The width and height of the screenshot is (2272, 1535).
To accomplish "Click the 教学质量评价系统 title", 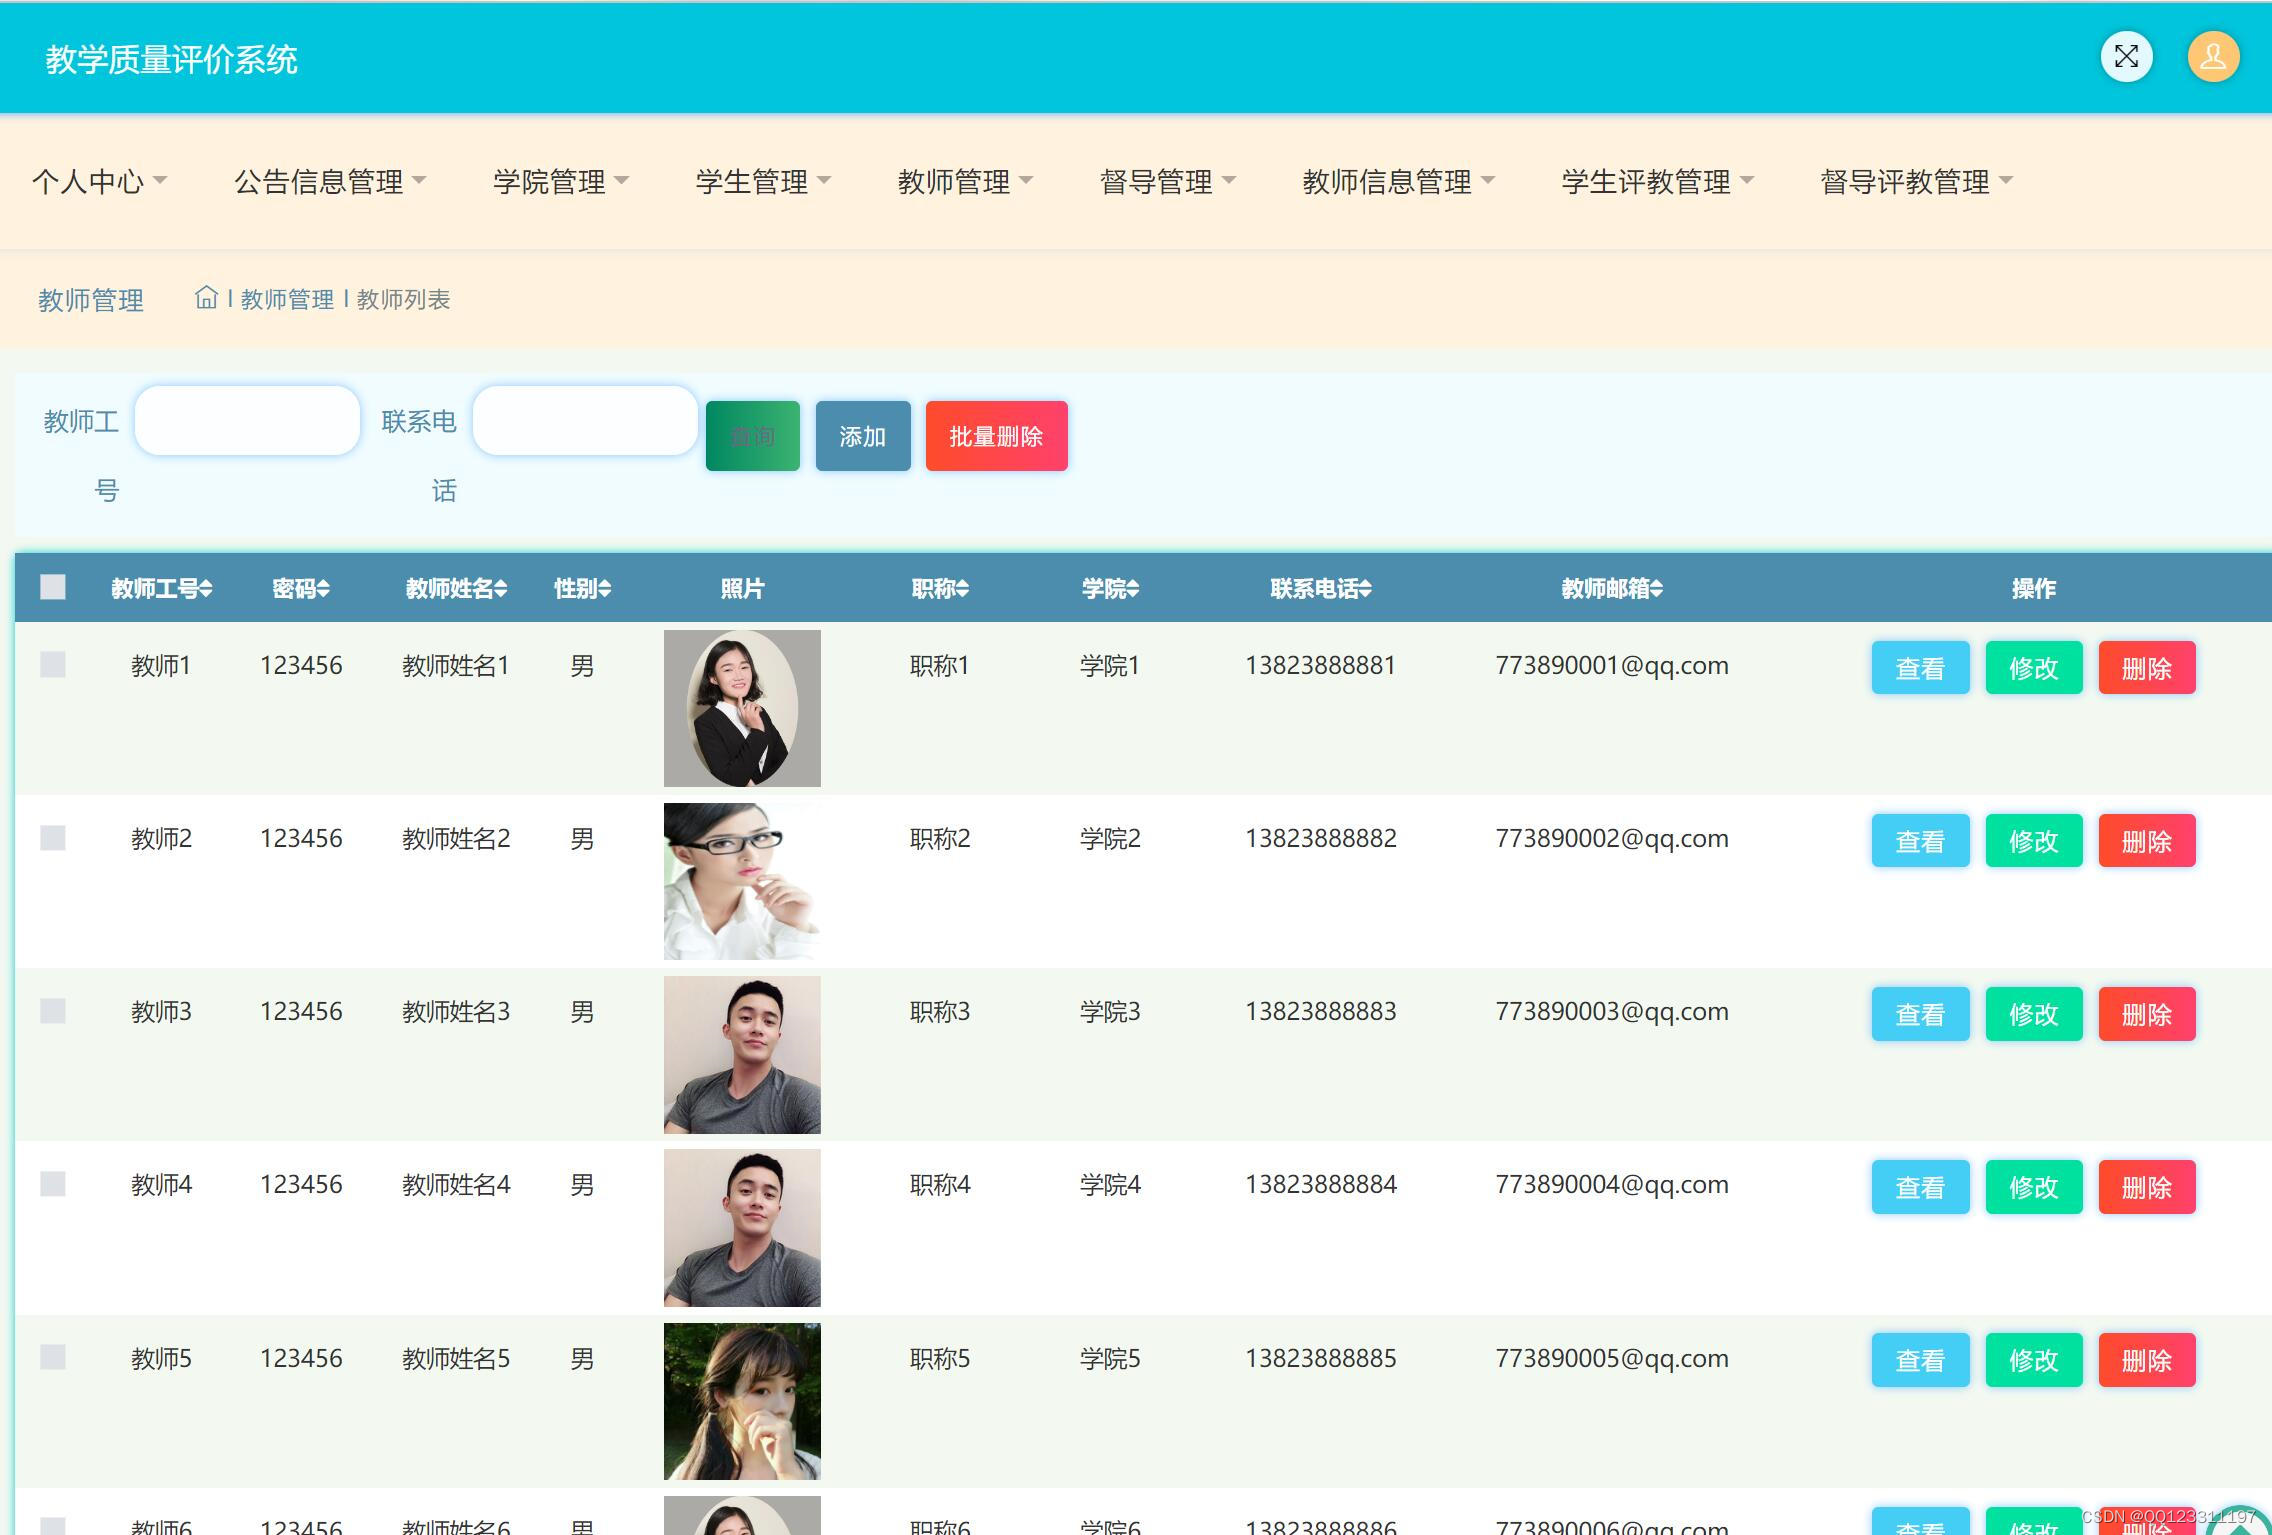I will [171, 59].
